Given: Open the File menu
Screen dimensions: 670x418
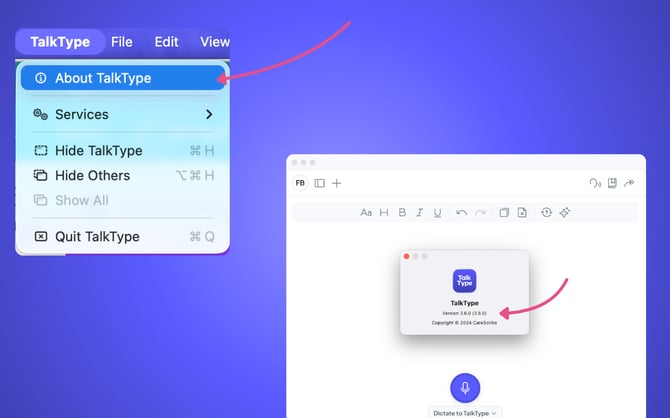Looking at the screenshot, I should pos(122,42).
